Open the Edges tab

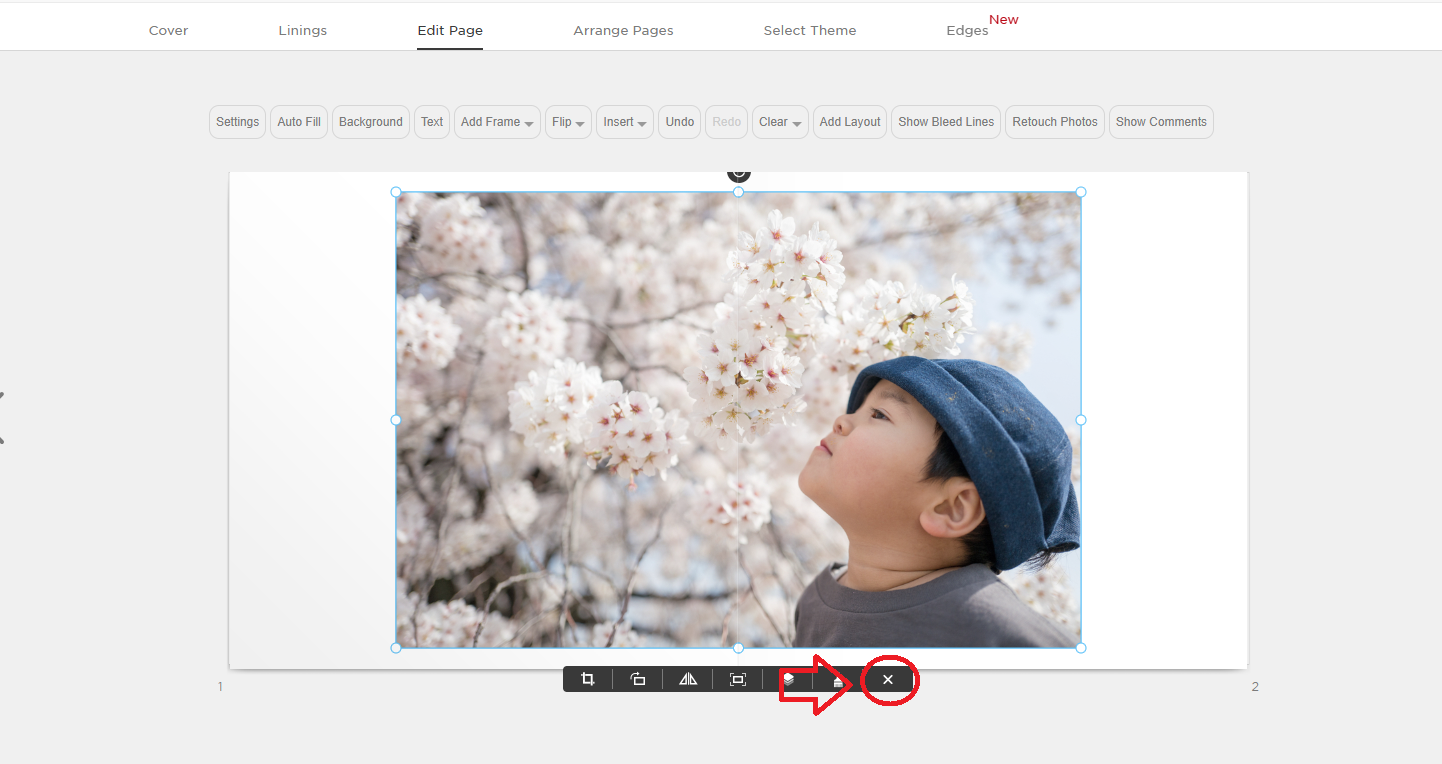(x=967, y=30)
